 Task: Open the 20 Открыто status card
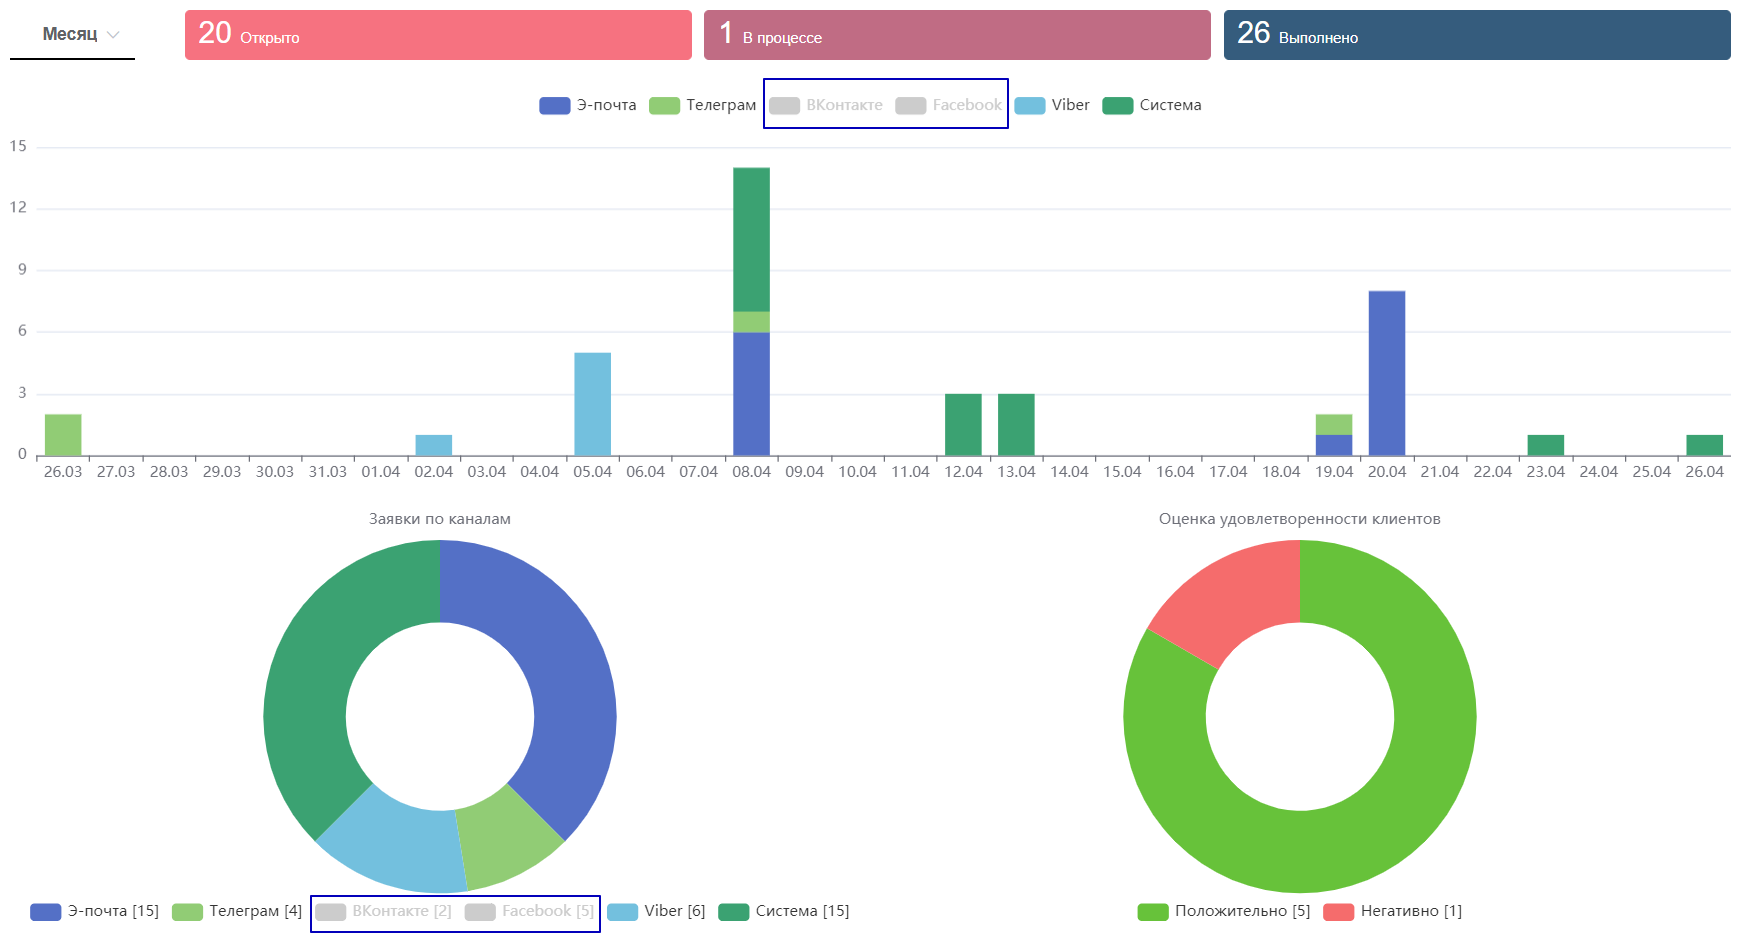click(438, 35)
